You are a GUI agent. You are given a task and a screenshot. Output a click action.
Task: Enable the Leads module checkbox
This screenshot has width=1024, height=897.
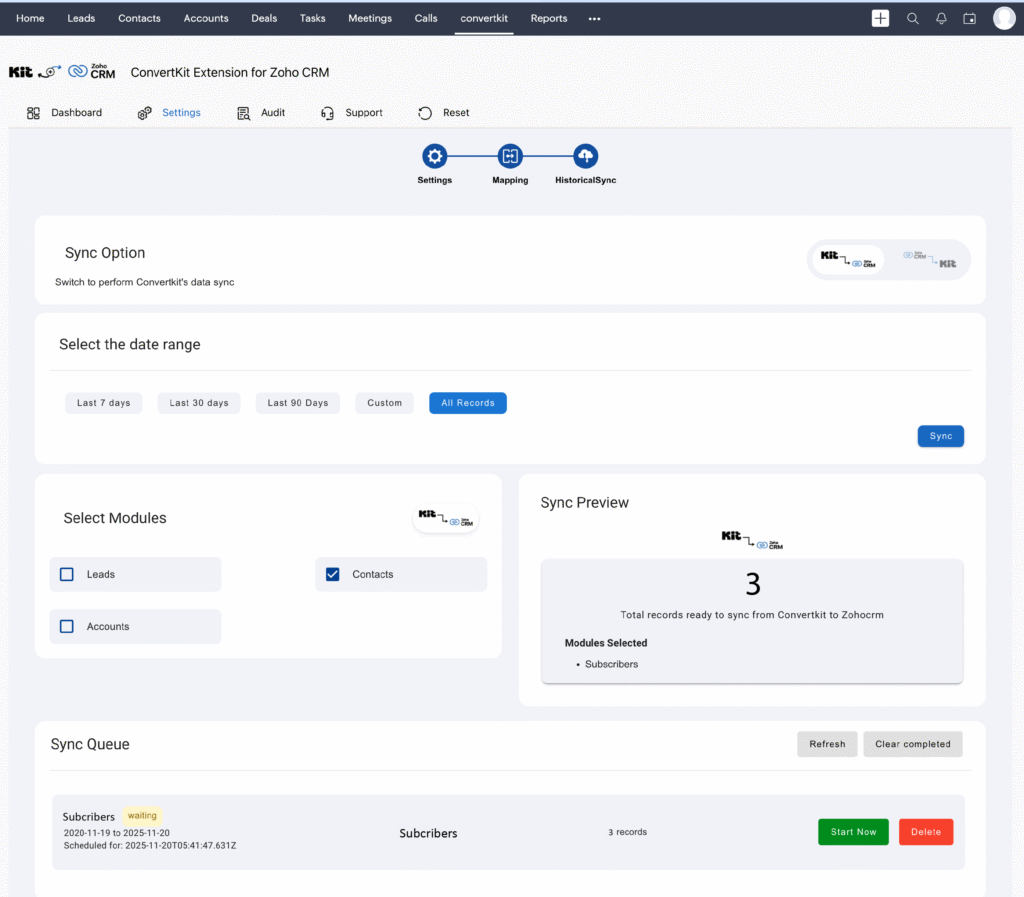66,574
